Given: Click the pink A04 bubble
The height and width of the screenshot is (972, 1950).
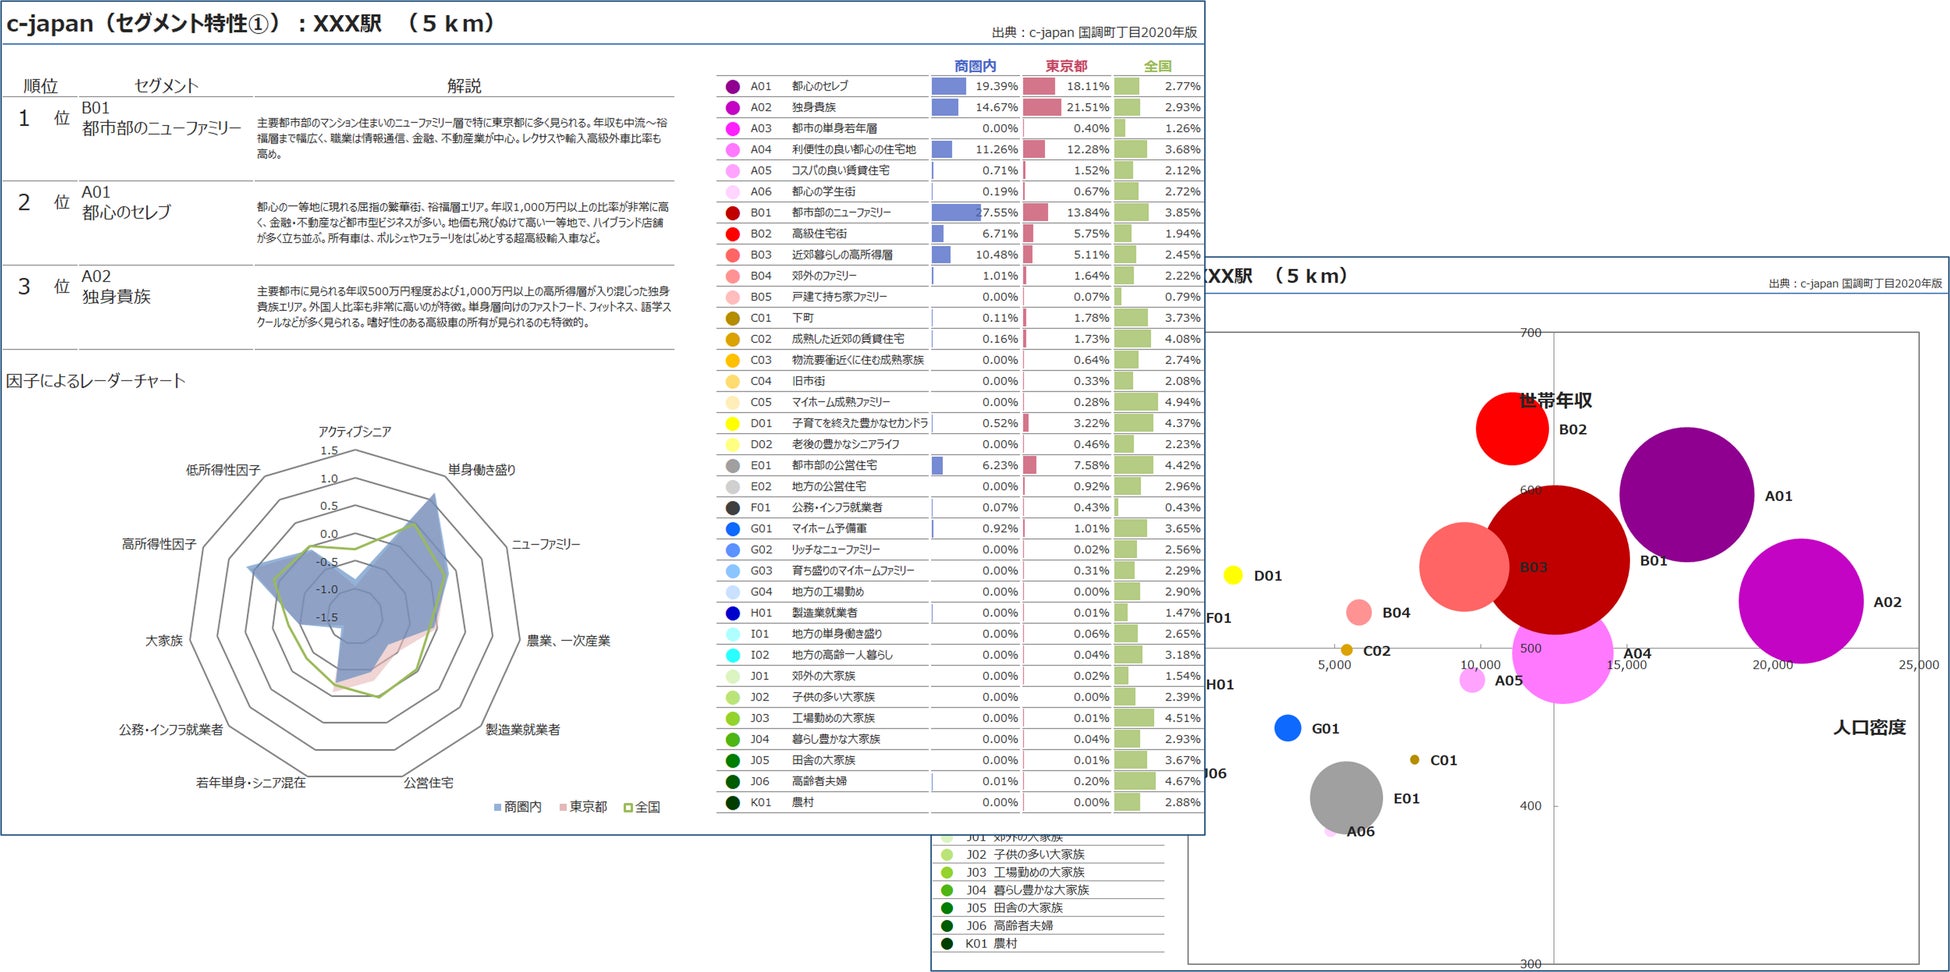Looking at the screenshot, I should [x=1563, y=655].
